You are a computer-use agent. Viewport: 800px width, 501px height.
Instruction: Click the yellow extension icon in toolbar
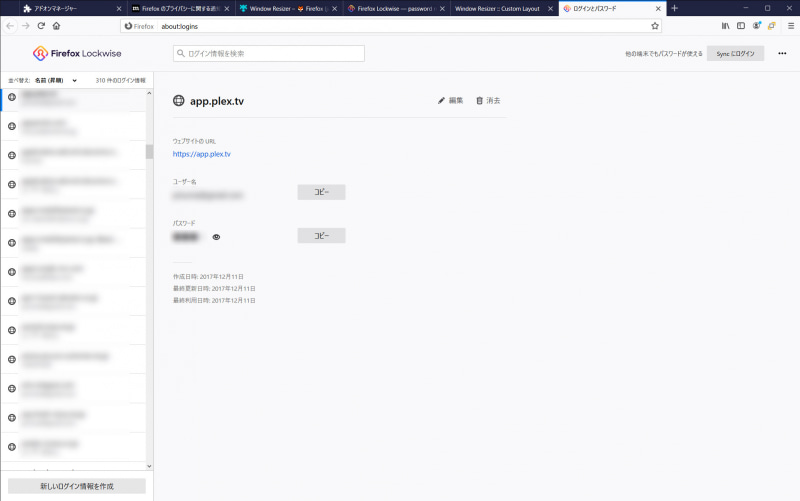pos(771,26)
